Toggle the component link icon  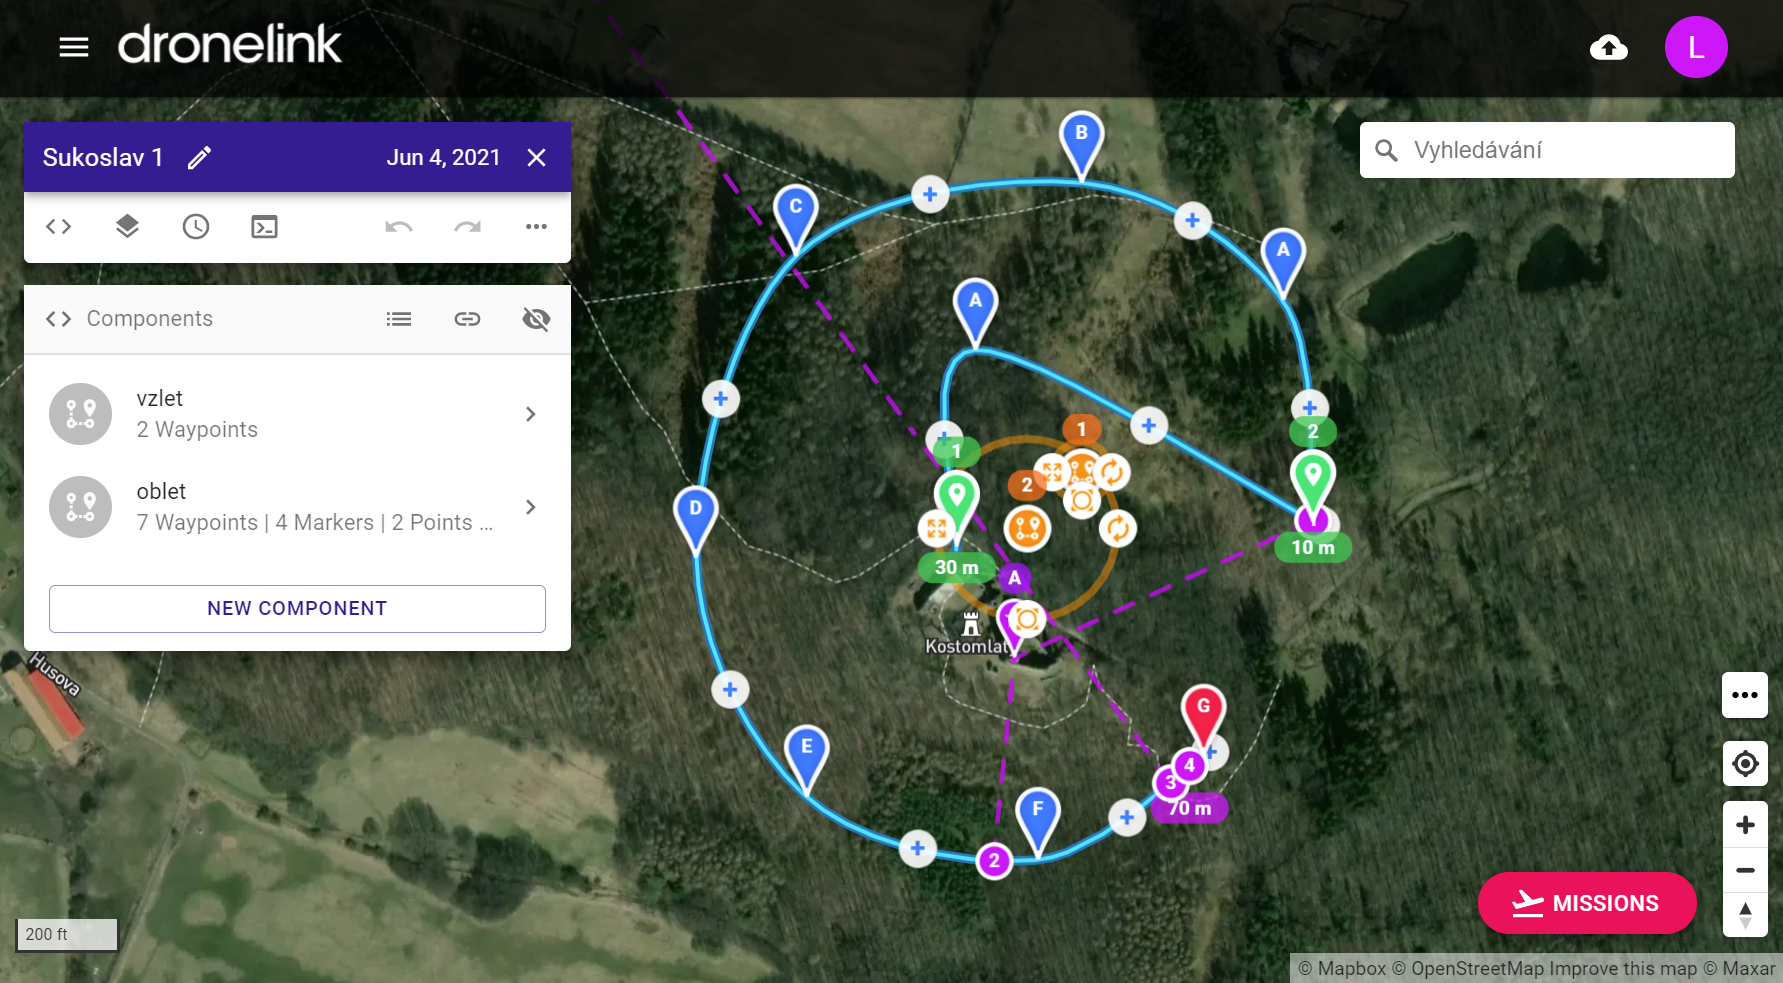467,319
